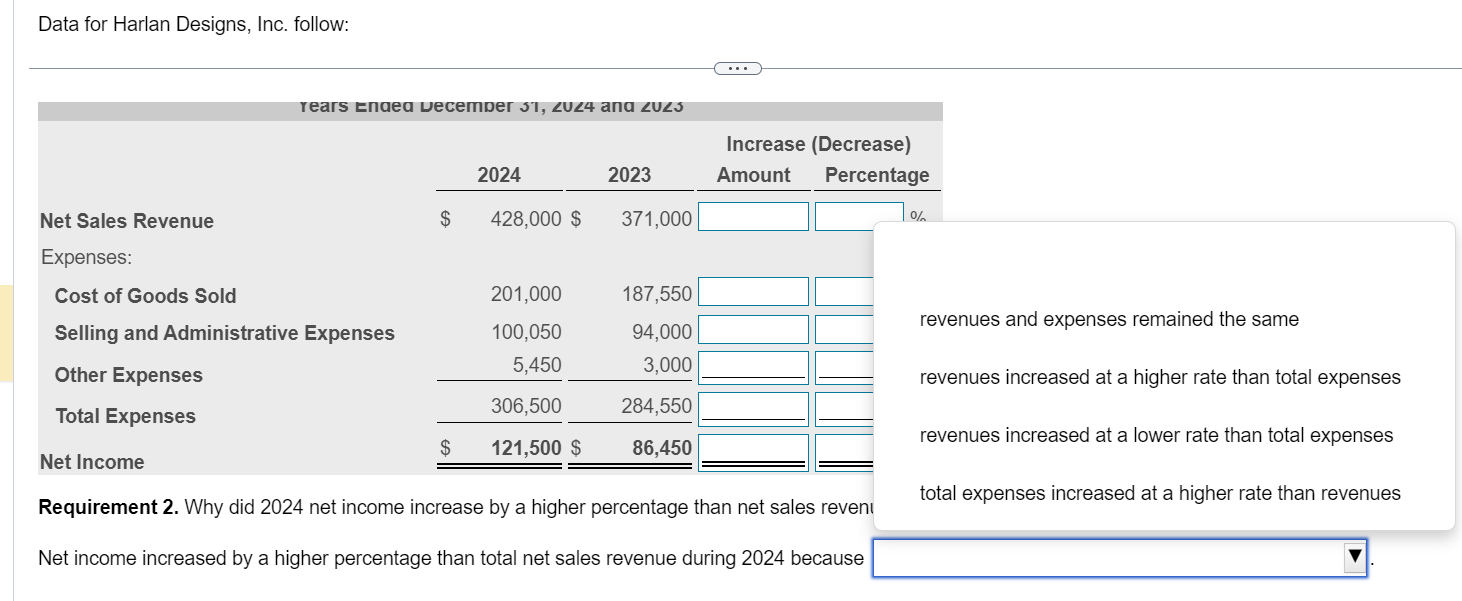Open the answer choices dropdown arrow

tap(1352, 558)
